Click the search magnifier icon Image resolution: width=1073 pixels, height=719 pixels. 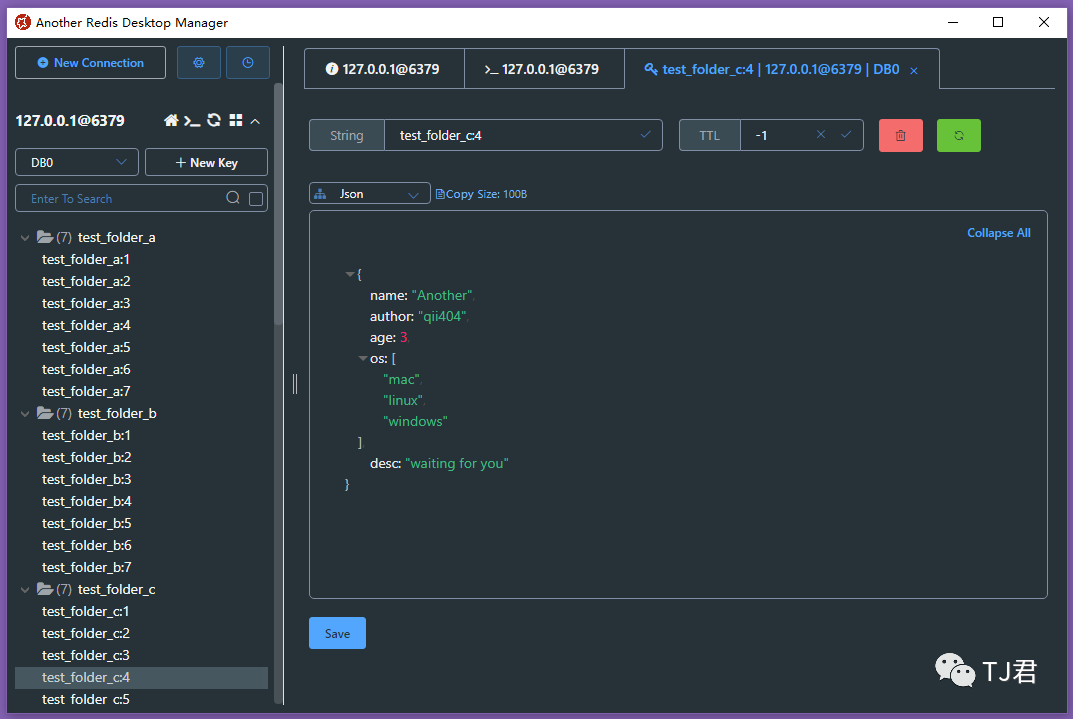click(x=233, y=198)
